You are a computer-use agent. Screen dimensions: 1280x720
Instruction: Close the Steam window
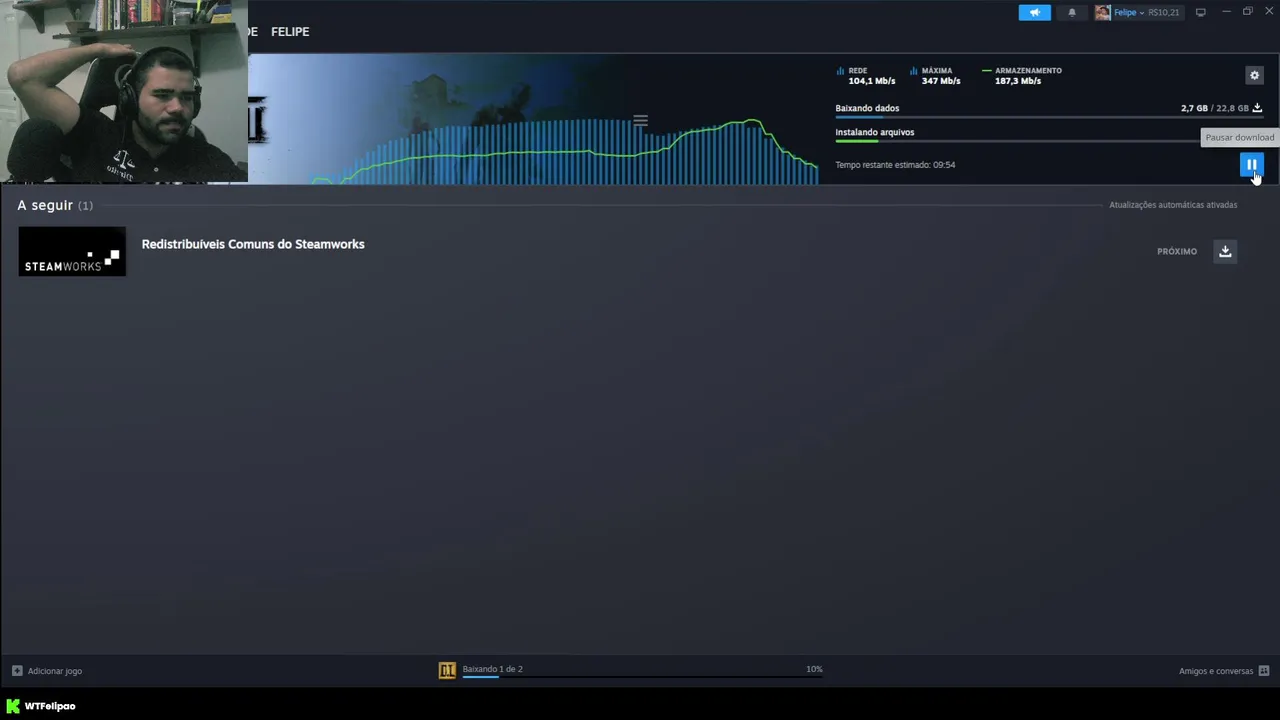(1269, 11)
